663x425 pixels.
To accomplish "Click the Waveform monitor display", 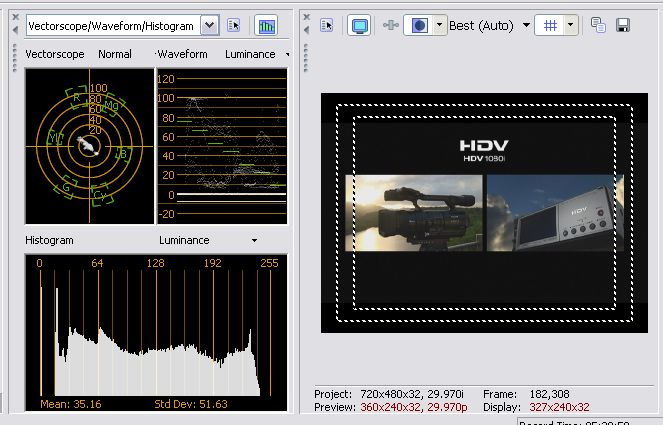I will coord(222,146).
